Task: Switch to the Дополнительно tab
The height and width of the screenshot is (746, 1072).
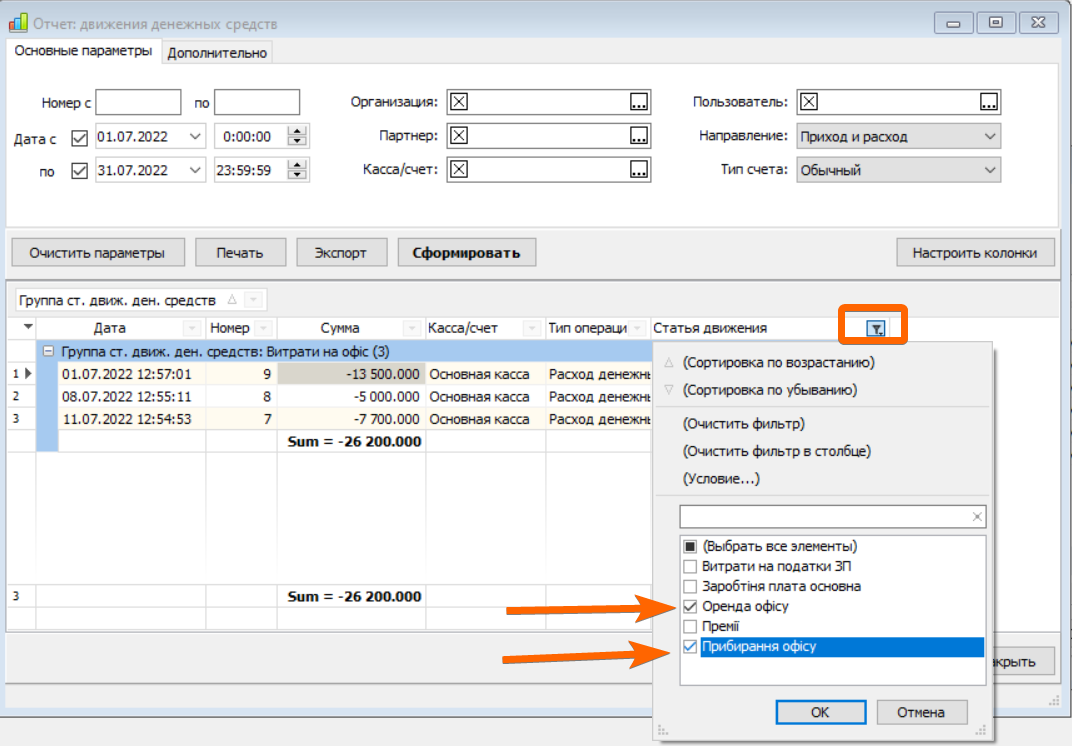Action: click(217, 53)
